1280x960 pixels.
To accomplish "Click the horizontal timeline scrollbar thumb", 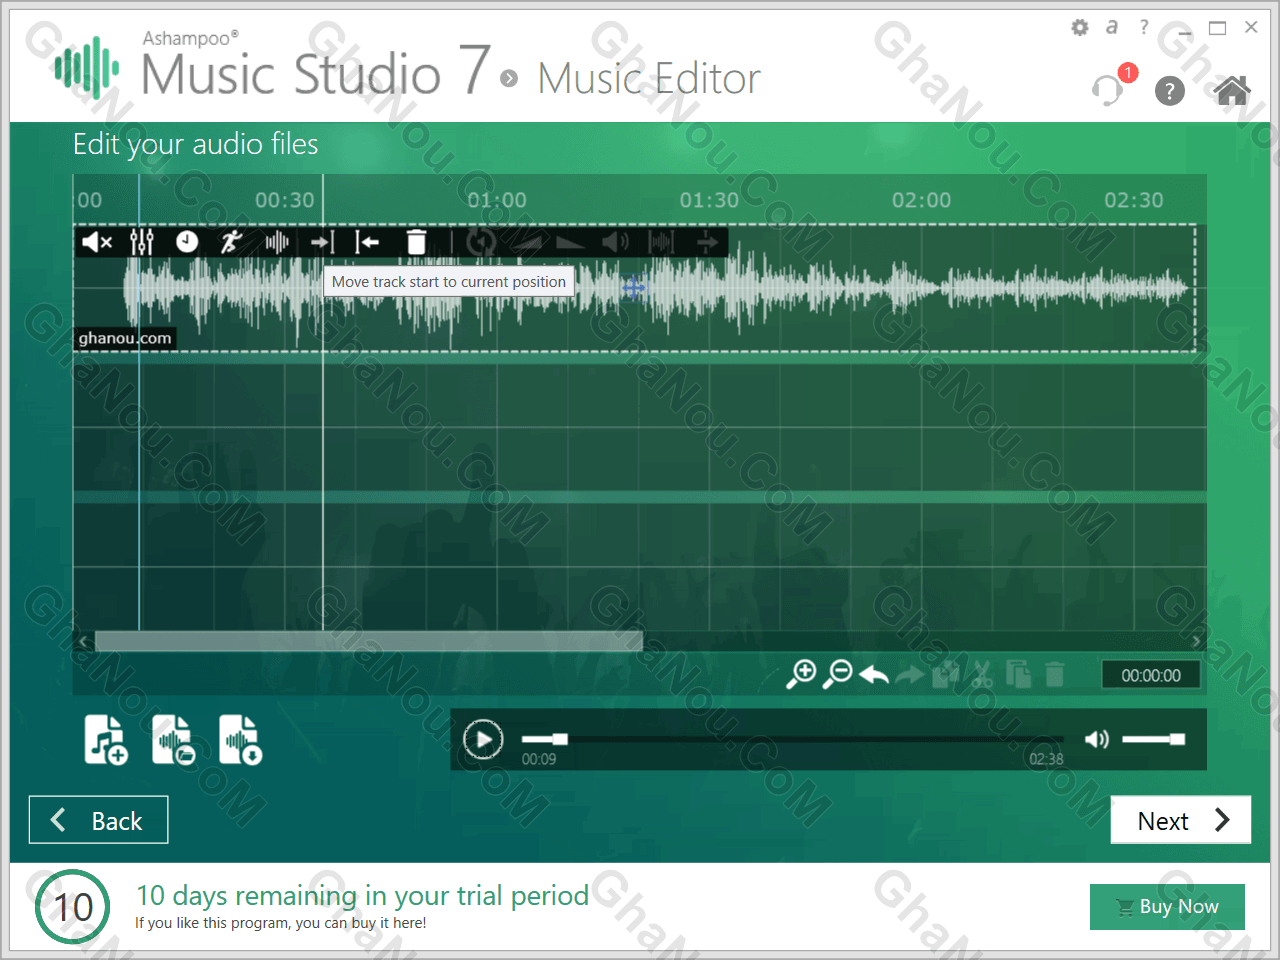I will [368, 641].
